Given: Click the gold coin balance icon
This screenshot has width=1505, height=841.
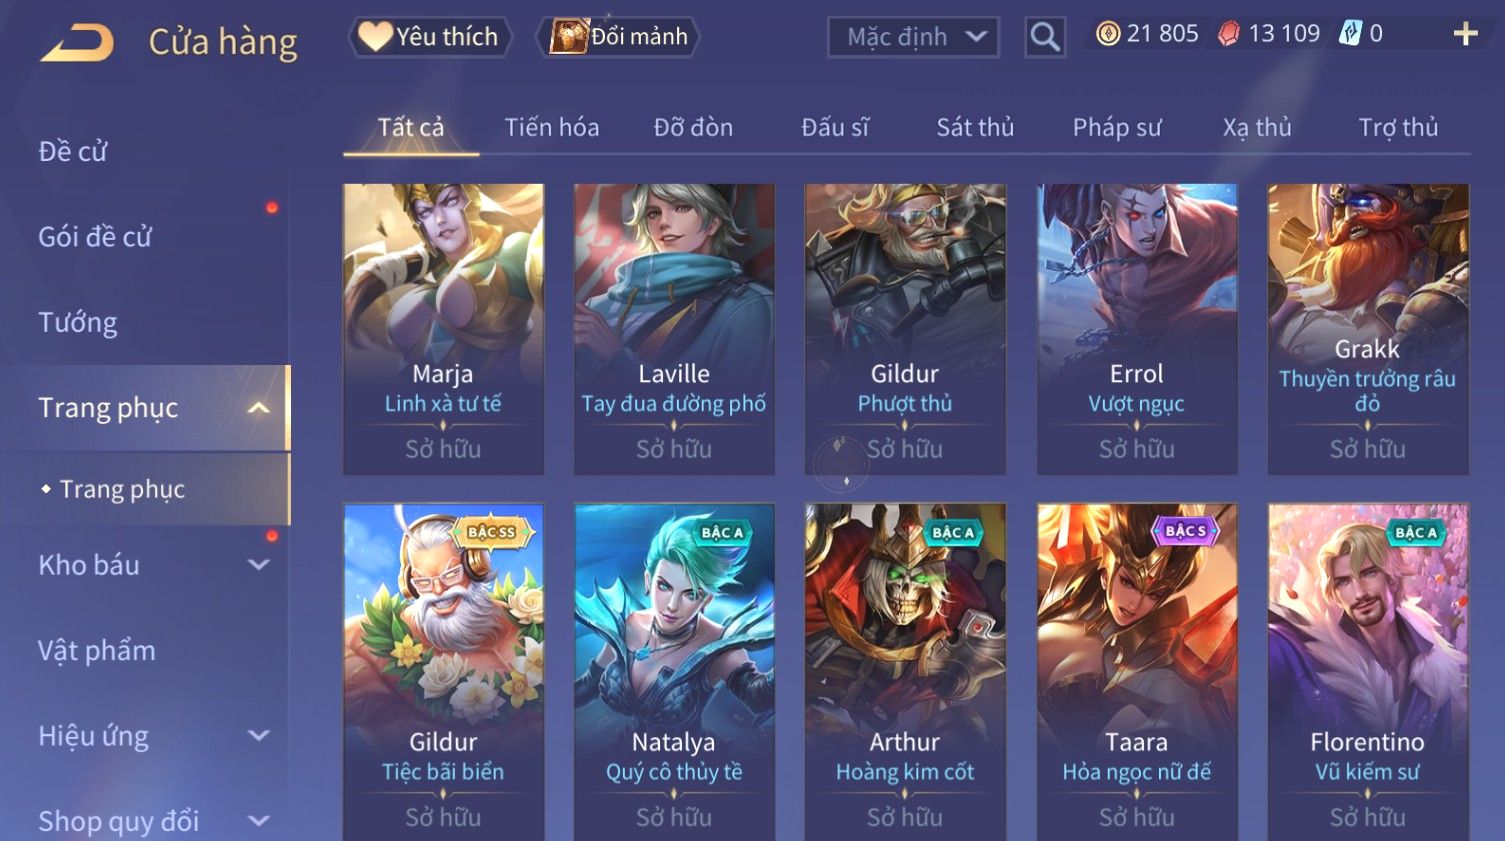Looking at the screenshot, I should tap(1108, 34).
